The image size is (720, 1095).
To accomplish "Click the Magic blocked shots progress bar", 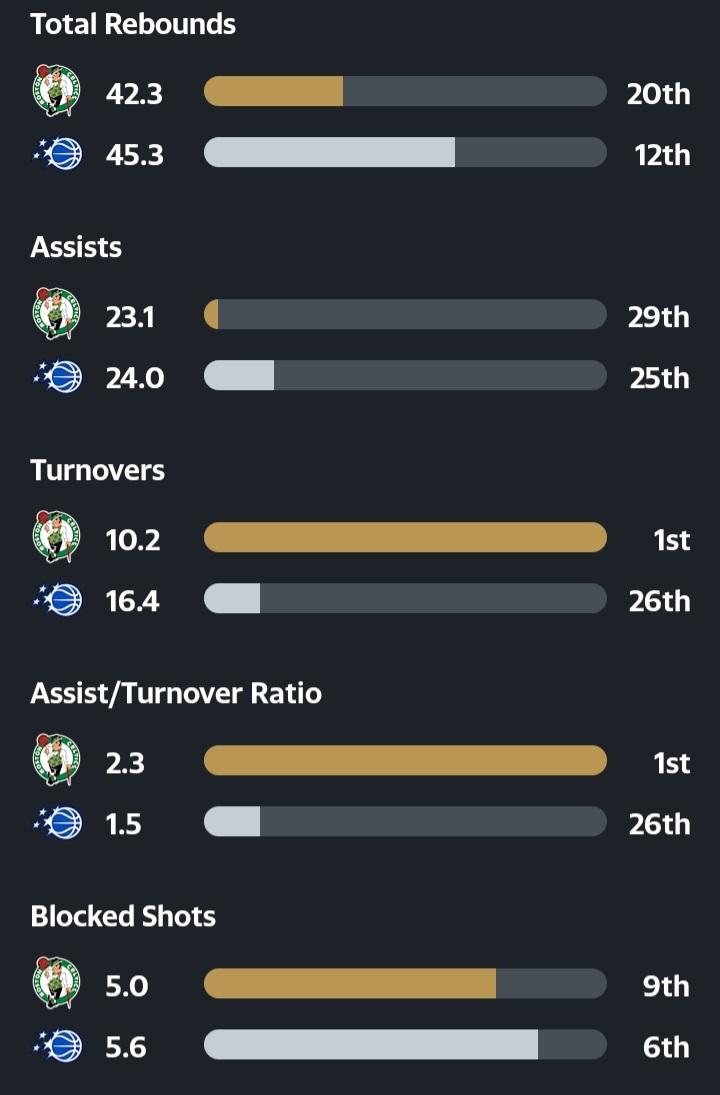I will tap(405, 1045).
